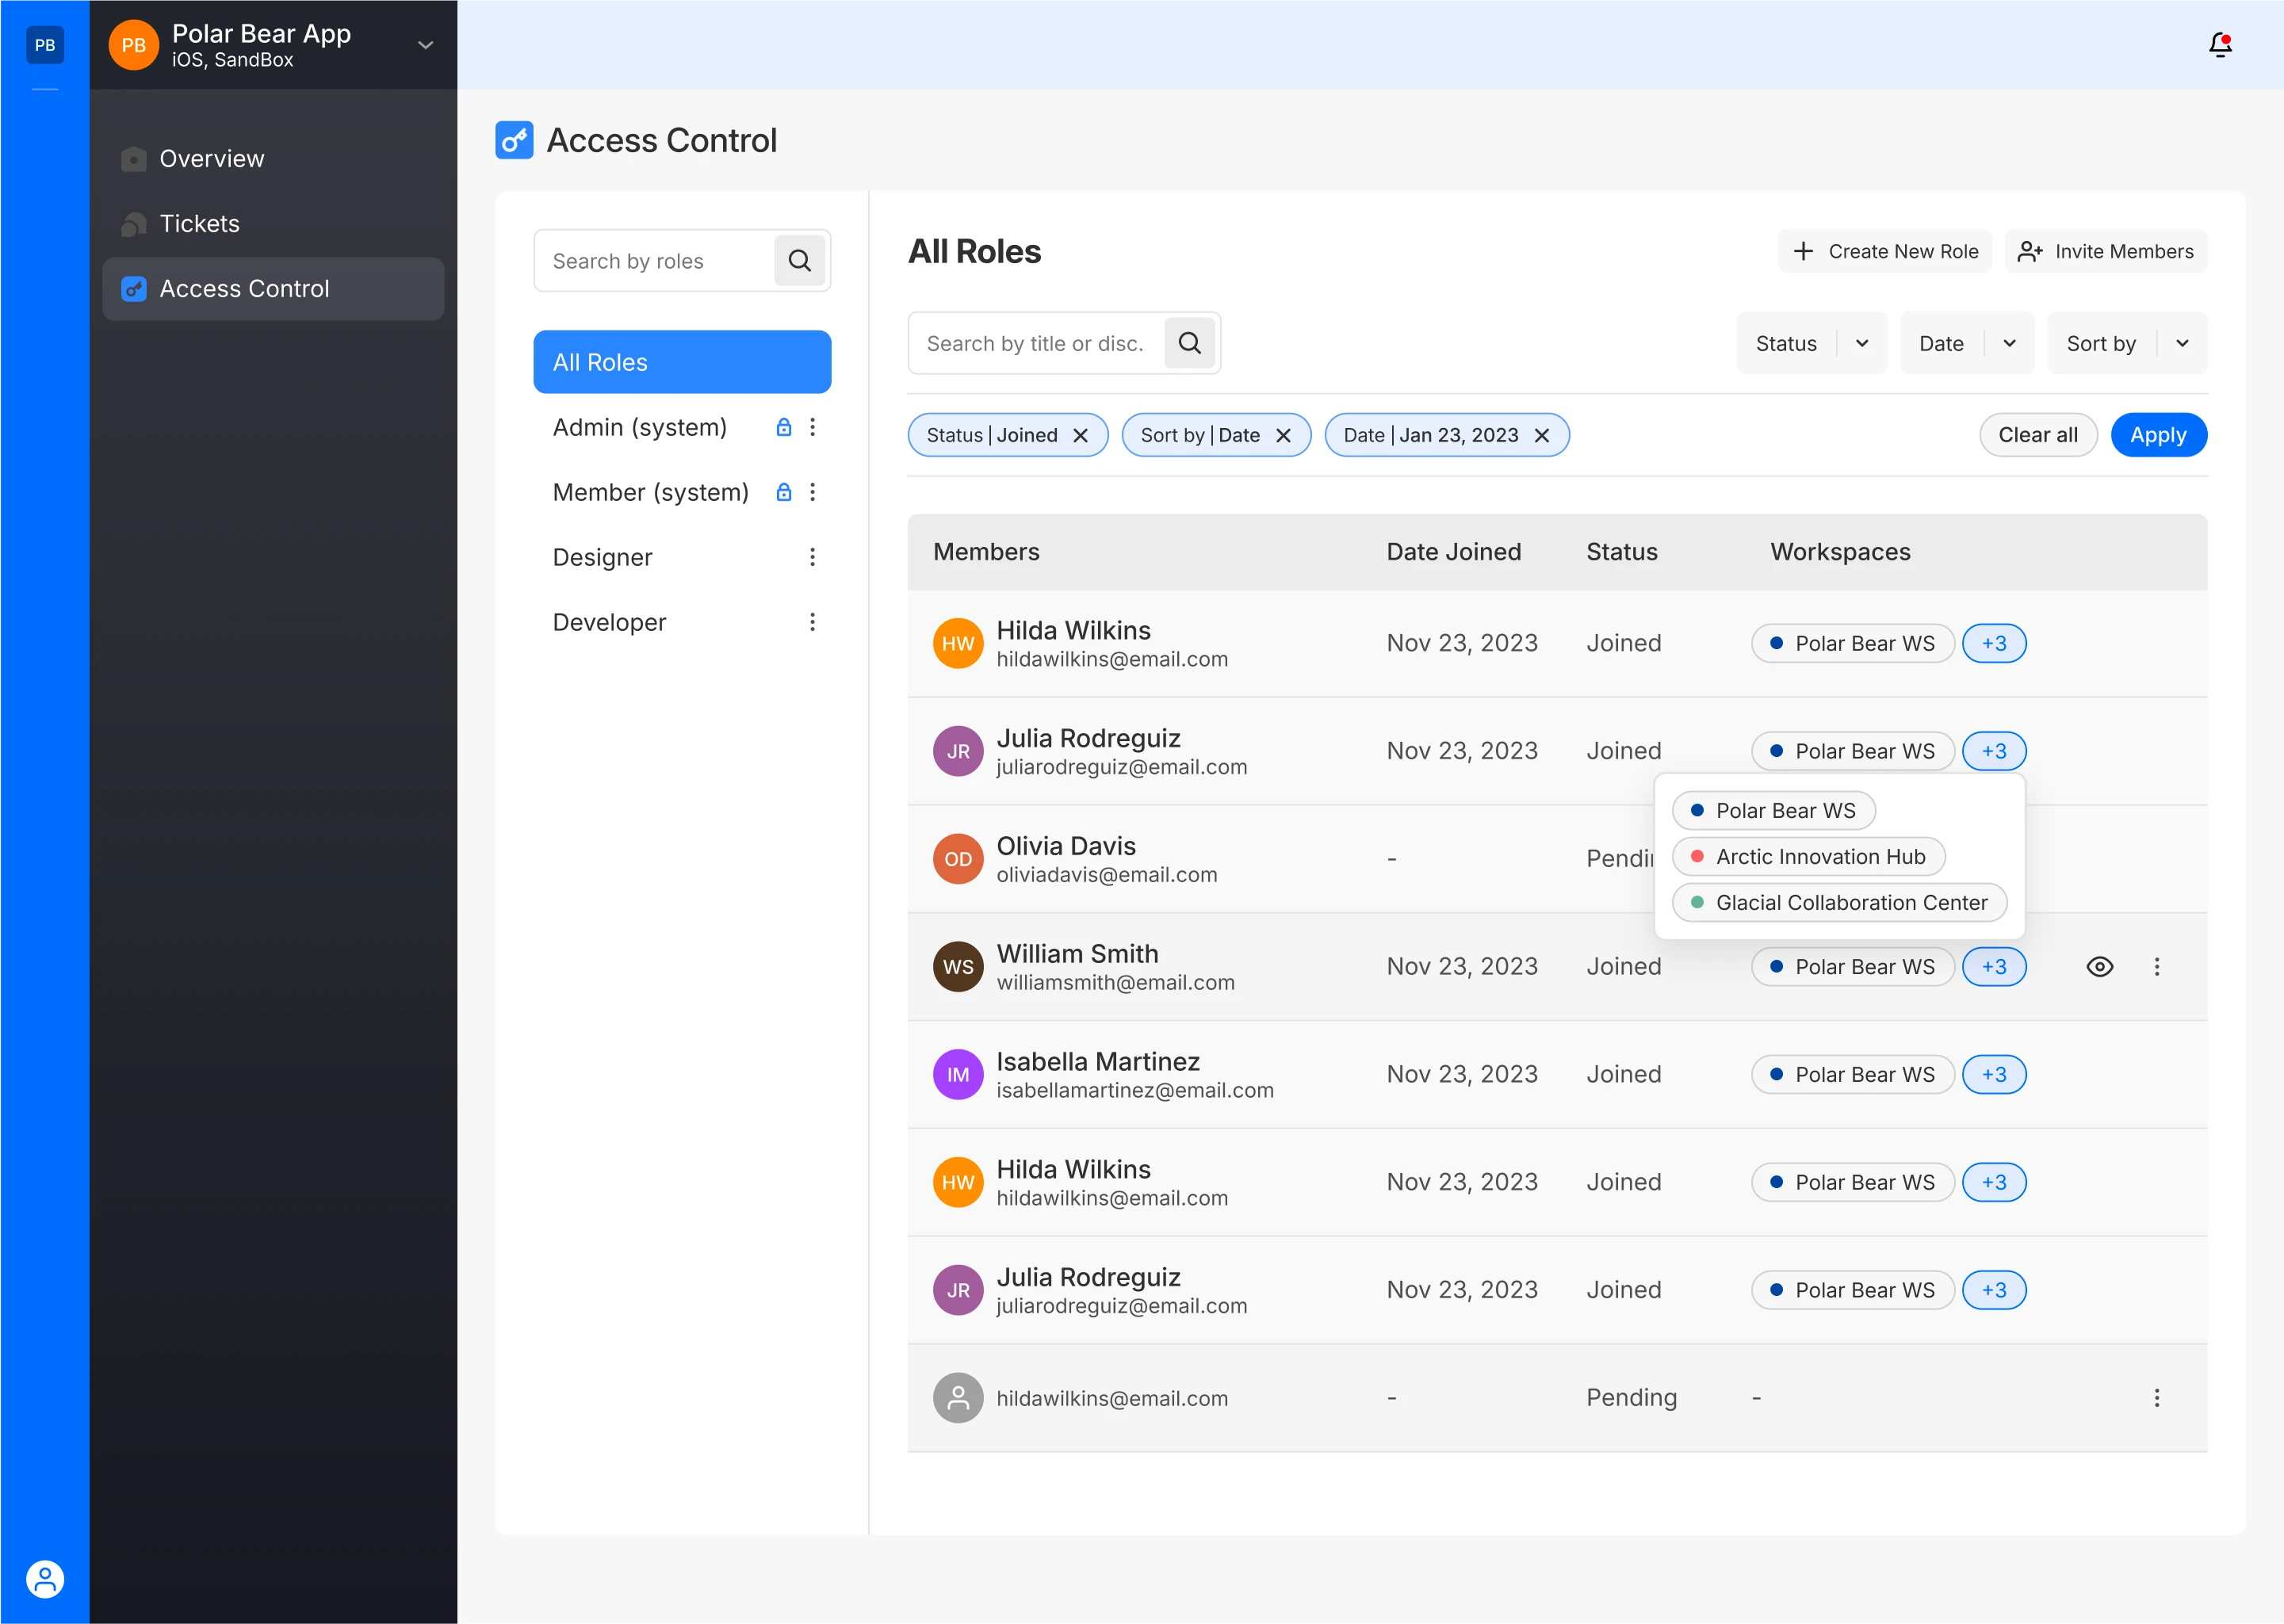Select the All Roles tab

[682, 362]
